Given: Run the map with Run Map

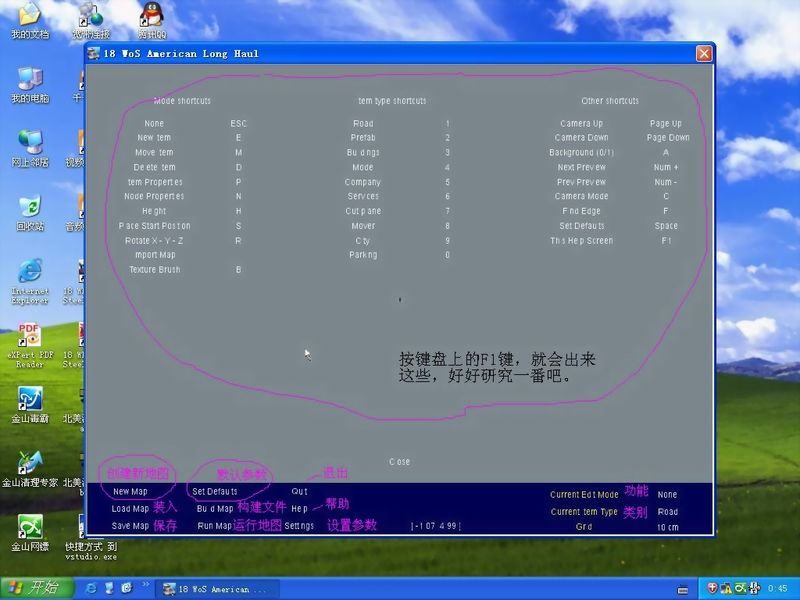Looking at the screenshot, I should pyautogui.click(x=214, y=526).
